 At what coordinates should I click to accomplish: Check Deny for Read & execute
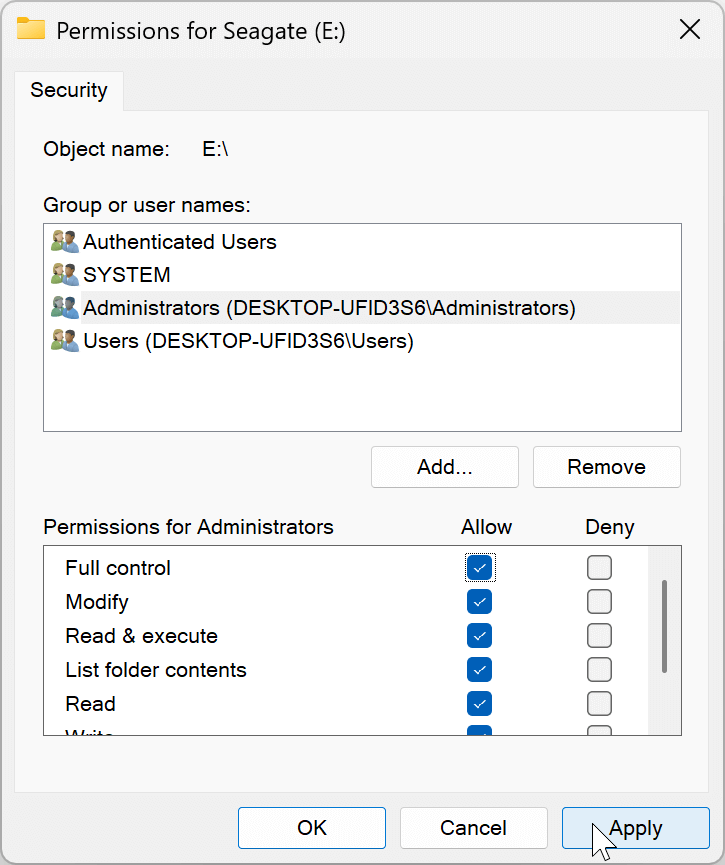(x=599, y=636)
